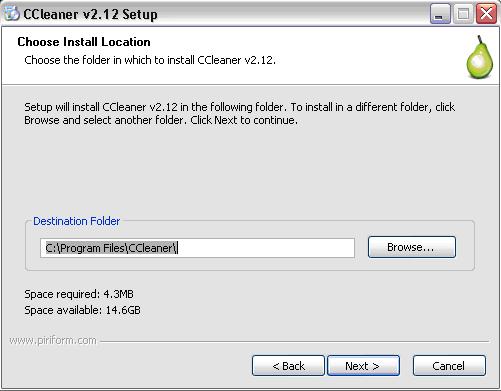Click the Space required: 4.3MB label
Screen dimensions: 501x391
click(x=79, y=294)
